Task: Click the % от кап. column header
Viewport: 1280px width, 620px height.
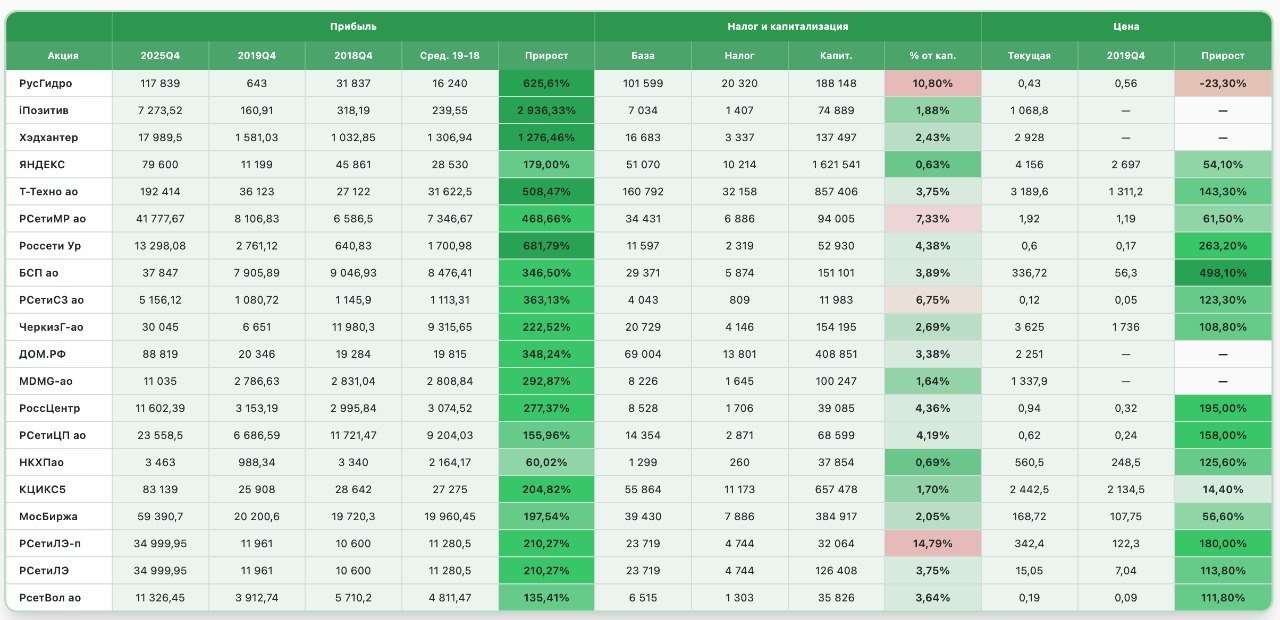Action: (932, 56)
